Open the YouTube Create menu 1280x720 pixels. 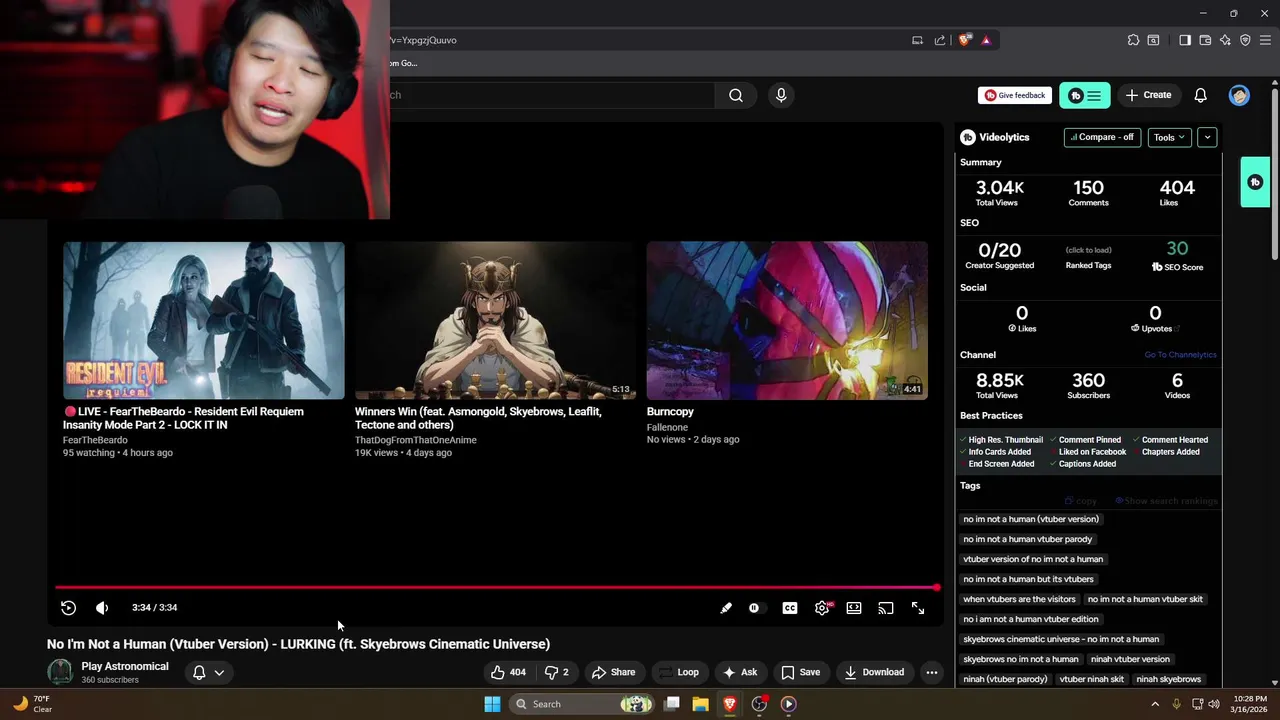1148,95
